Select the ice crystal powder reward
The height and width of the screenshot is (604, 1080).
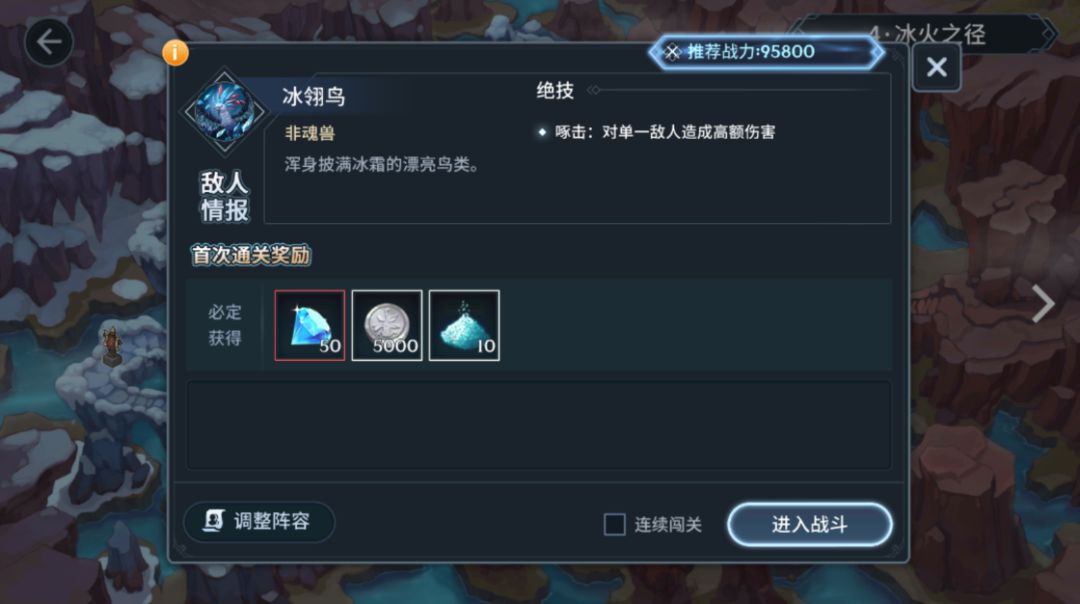tap(464, 325)
